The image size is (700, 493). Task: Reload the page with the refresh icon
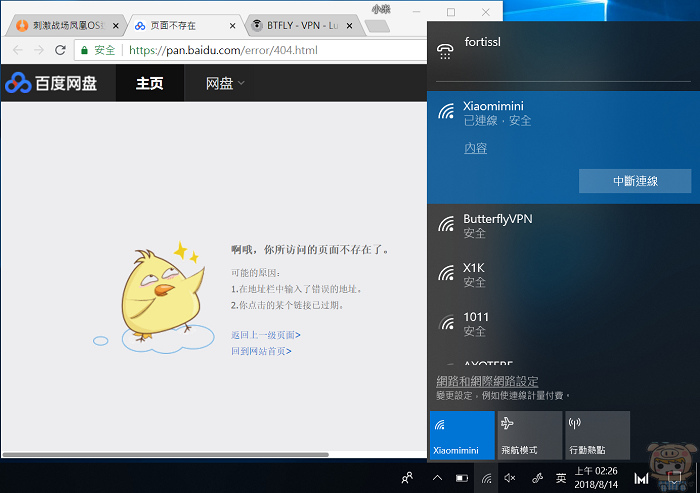(x=62, y=49)
